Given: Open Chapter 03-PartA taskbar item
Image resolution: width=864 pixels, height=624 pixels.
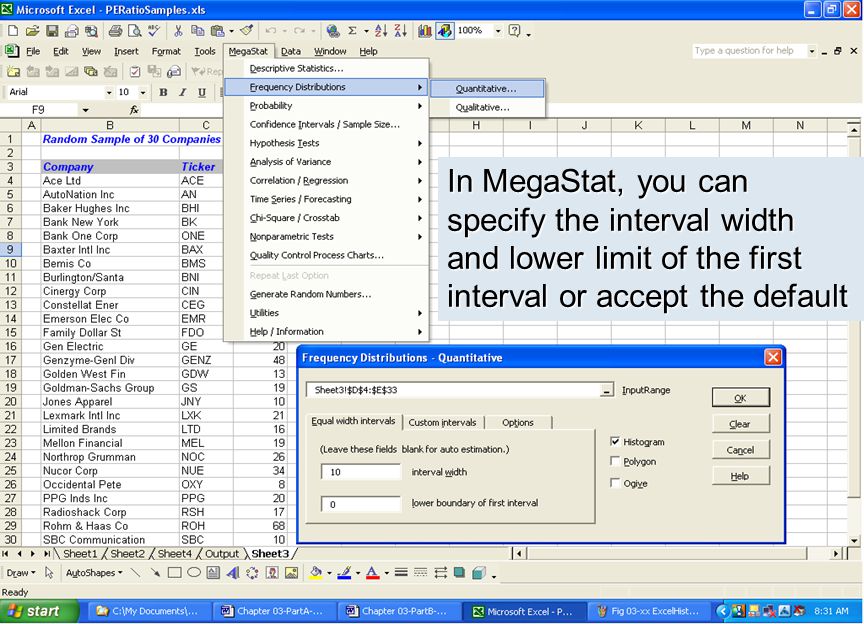Looking at the screenshot, I should (x=275, y=611).
